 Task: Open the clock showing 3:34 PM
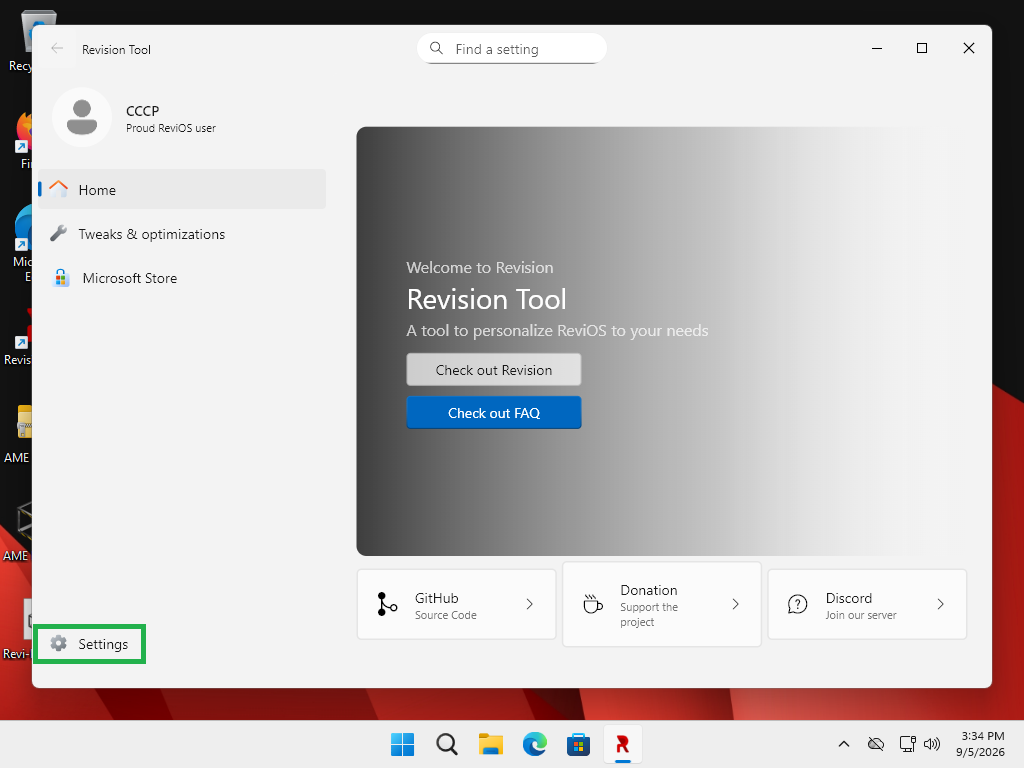(x=981, y=744)
